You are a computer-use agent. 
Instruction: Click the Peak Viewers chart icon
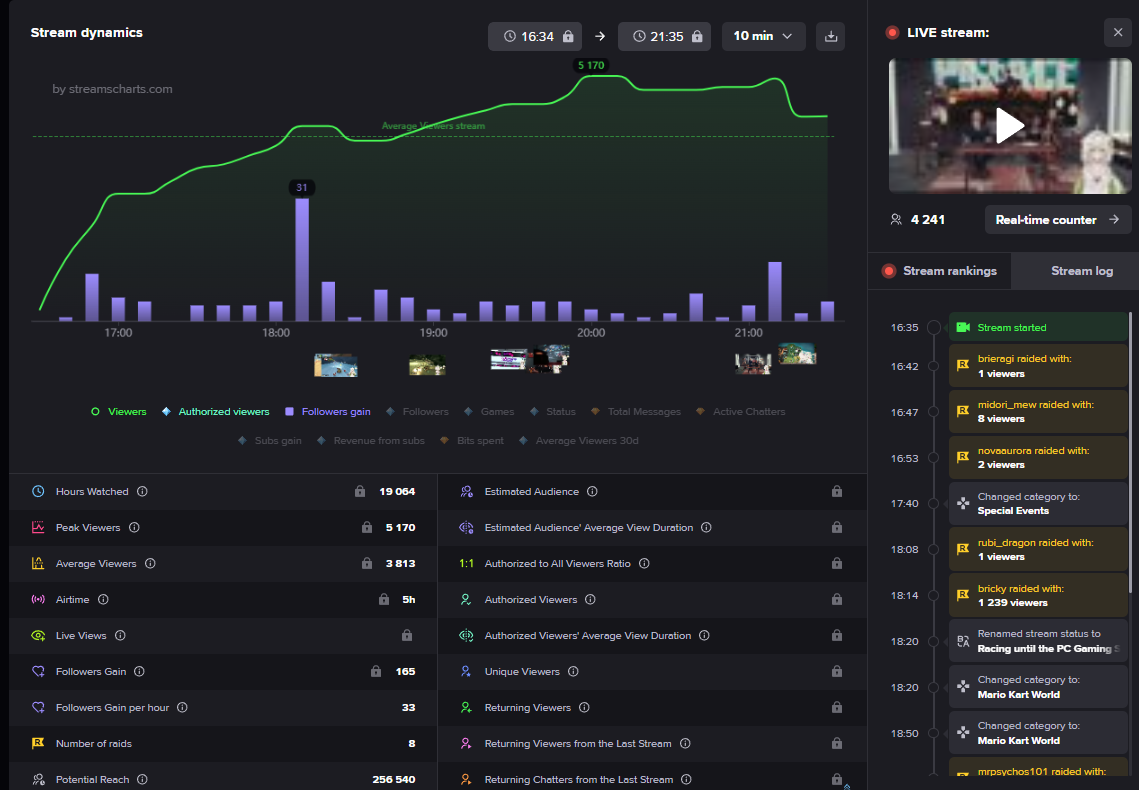[x=38, y=528]
